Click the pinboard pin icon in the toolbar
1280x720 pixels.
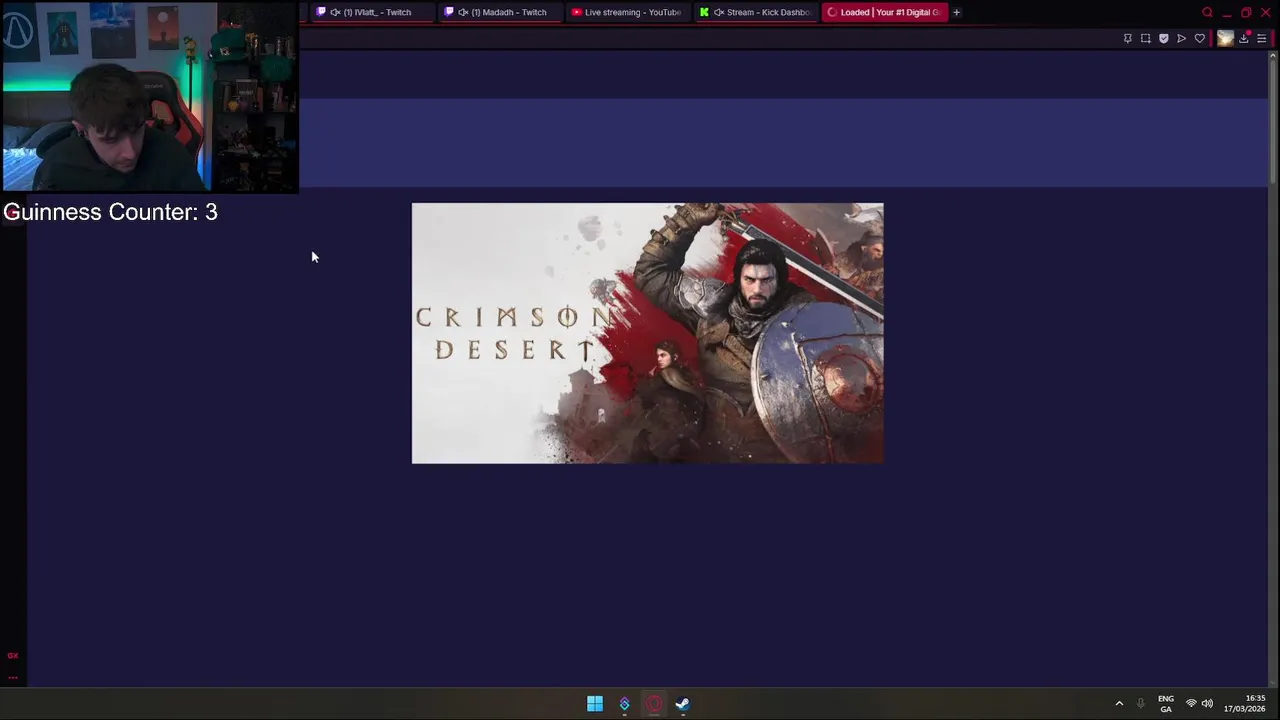point(1127,38)
